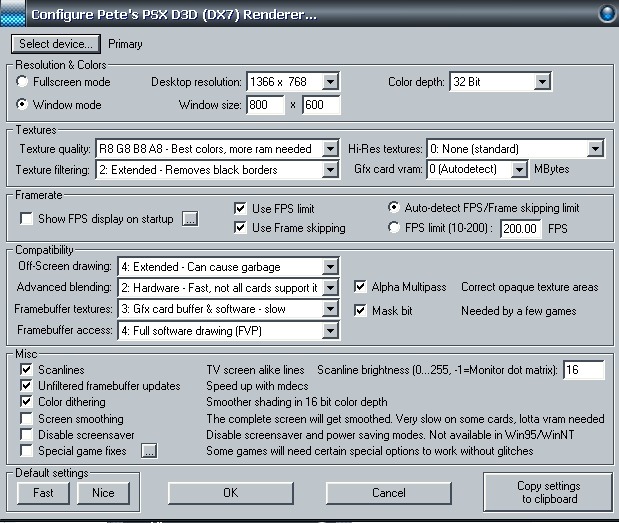Toggle Use Frame skipping checkbox
The width and height of the screenshot is (619, 523).
(240, 228)
